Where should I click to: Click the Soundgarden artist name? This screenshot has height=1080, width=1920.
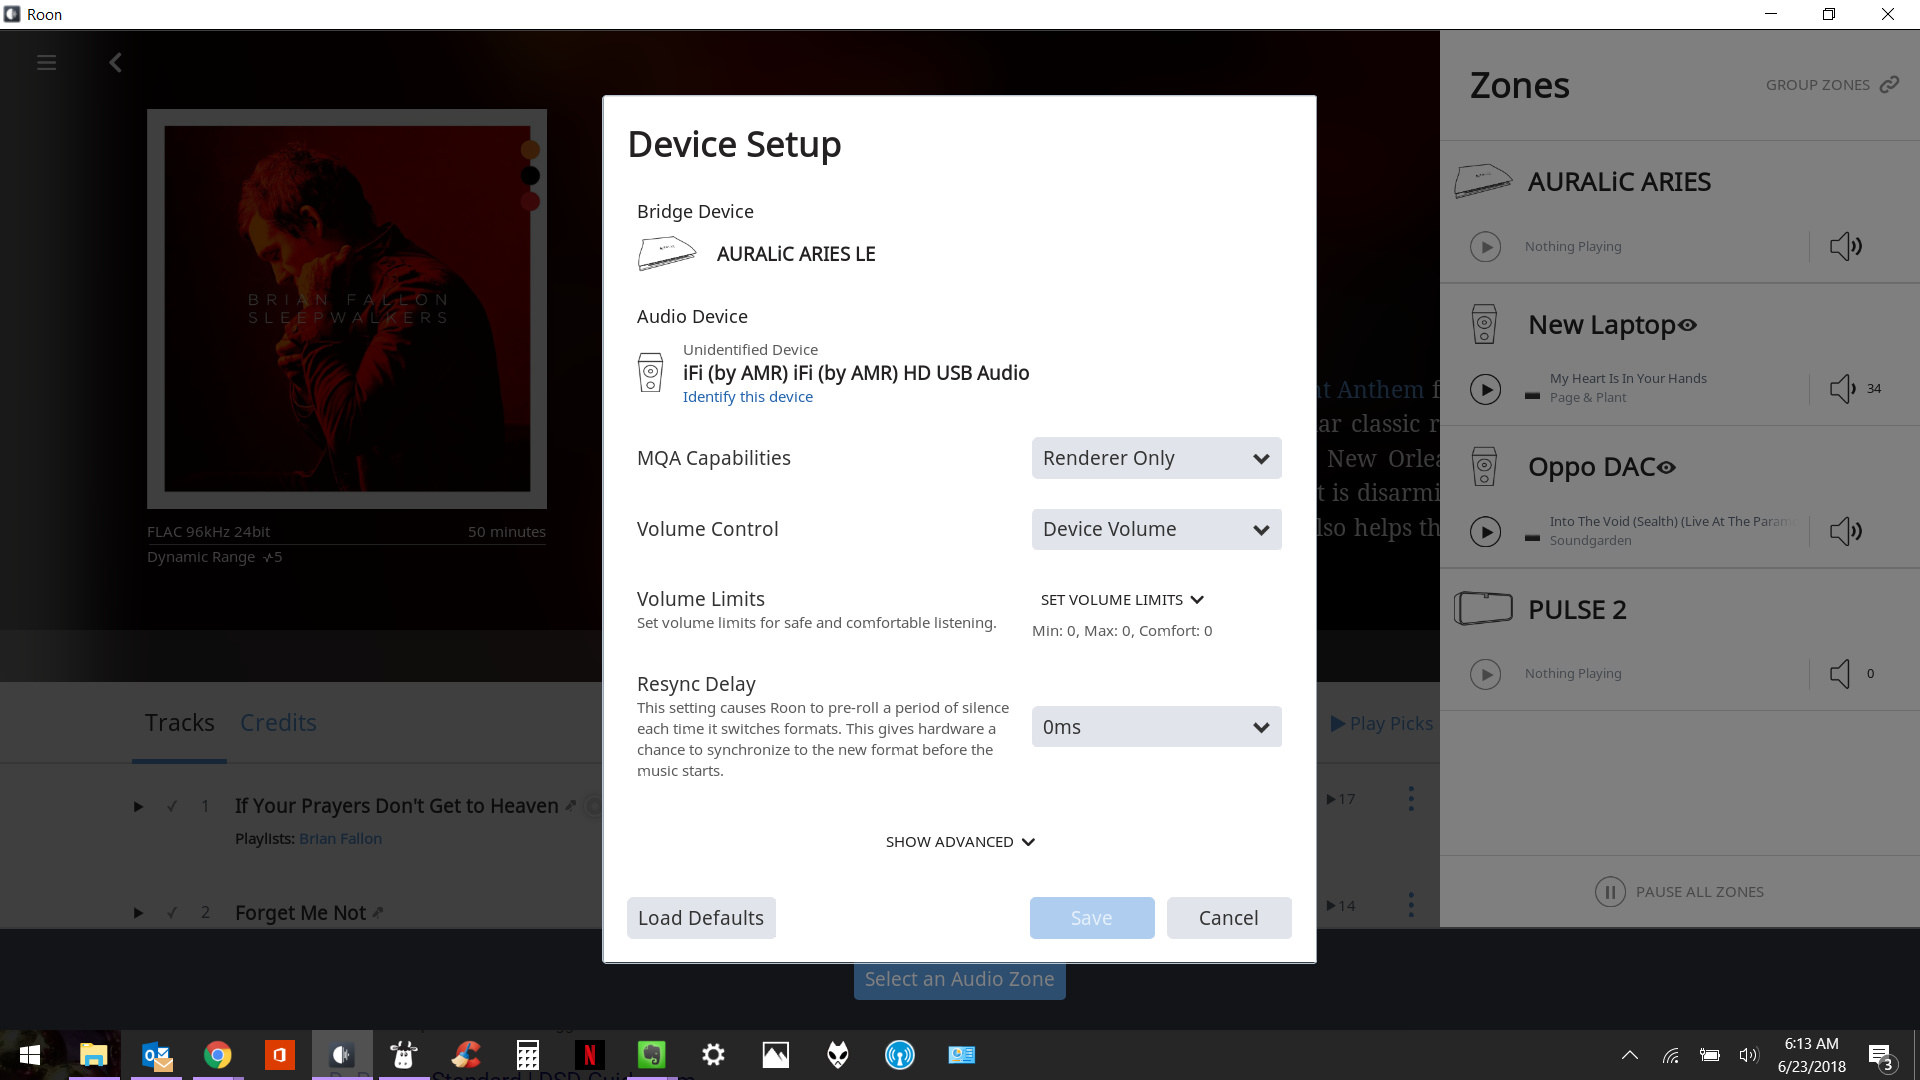1590,541
